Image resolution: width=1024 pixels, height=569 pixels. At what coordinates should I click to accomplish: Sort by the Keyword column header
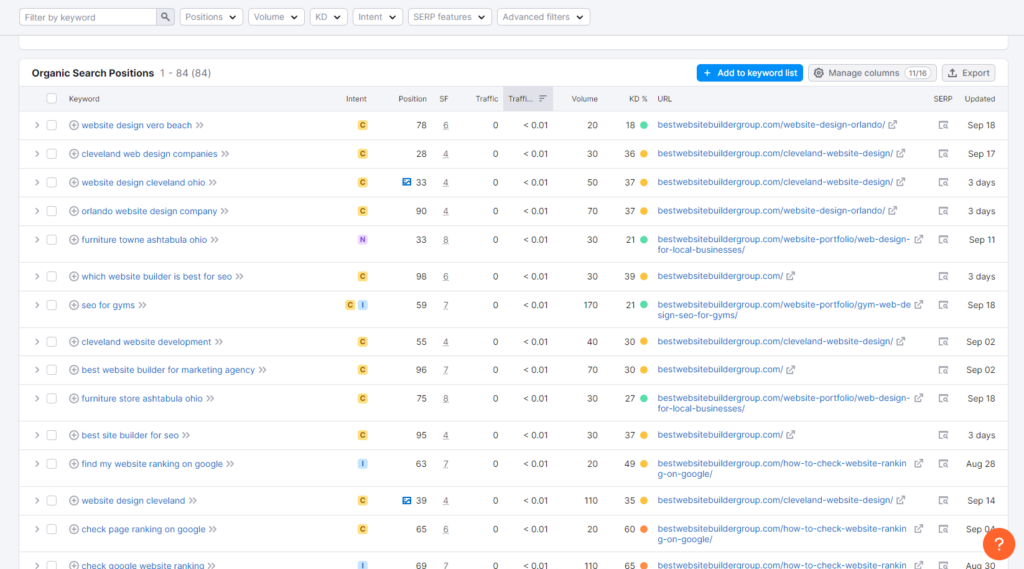84,99
